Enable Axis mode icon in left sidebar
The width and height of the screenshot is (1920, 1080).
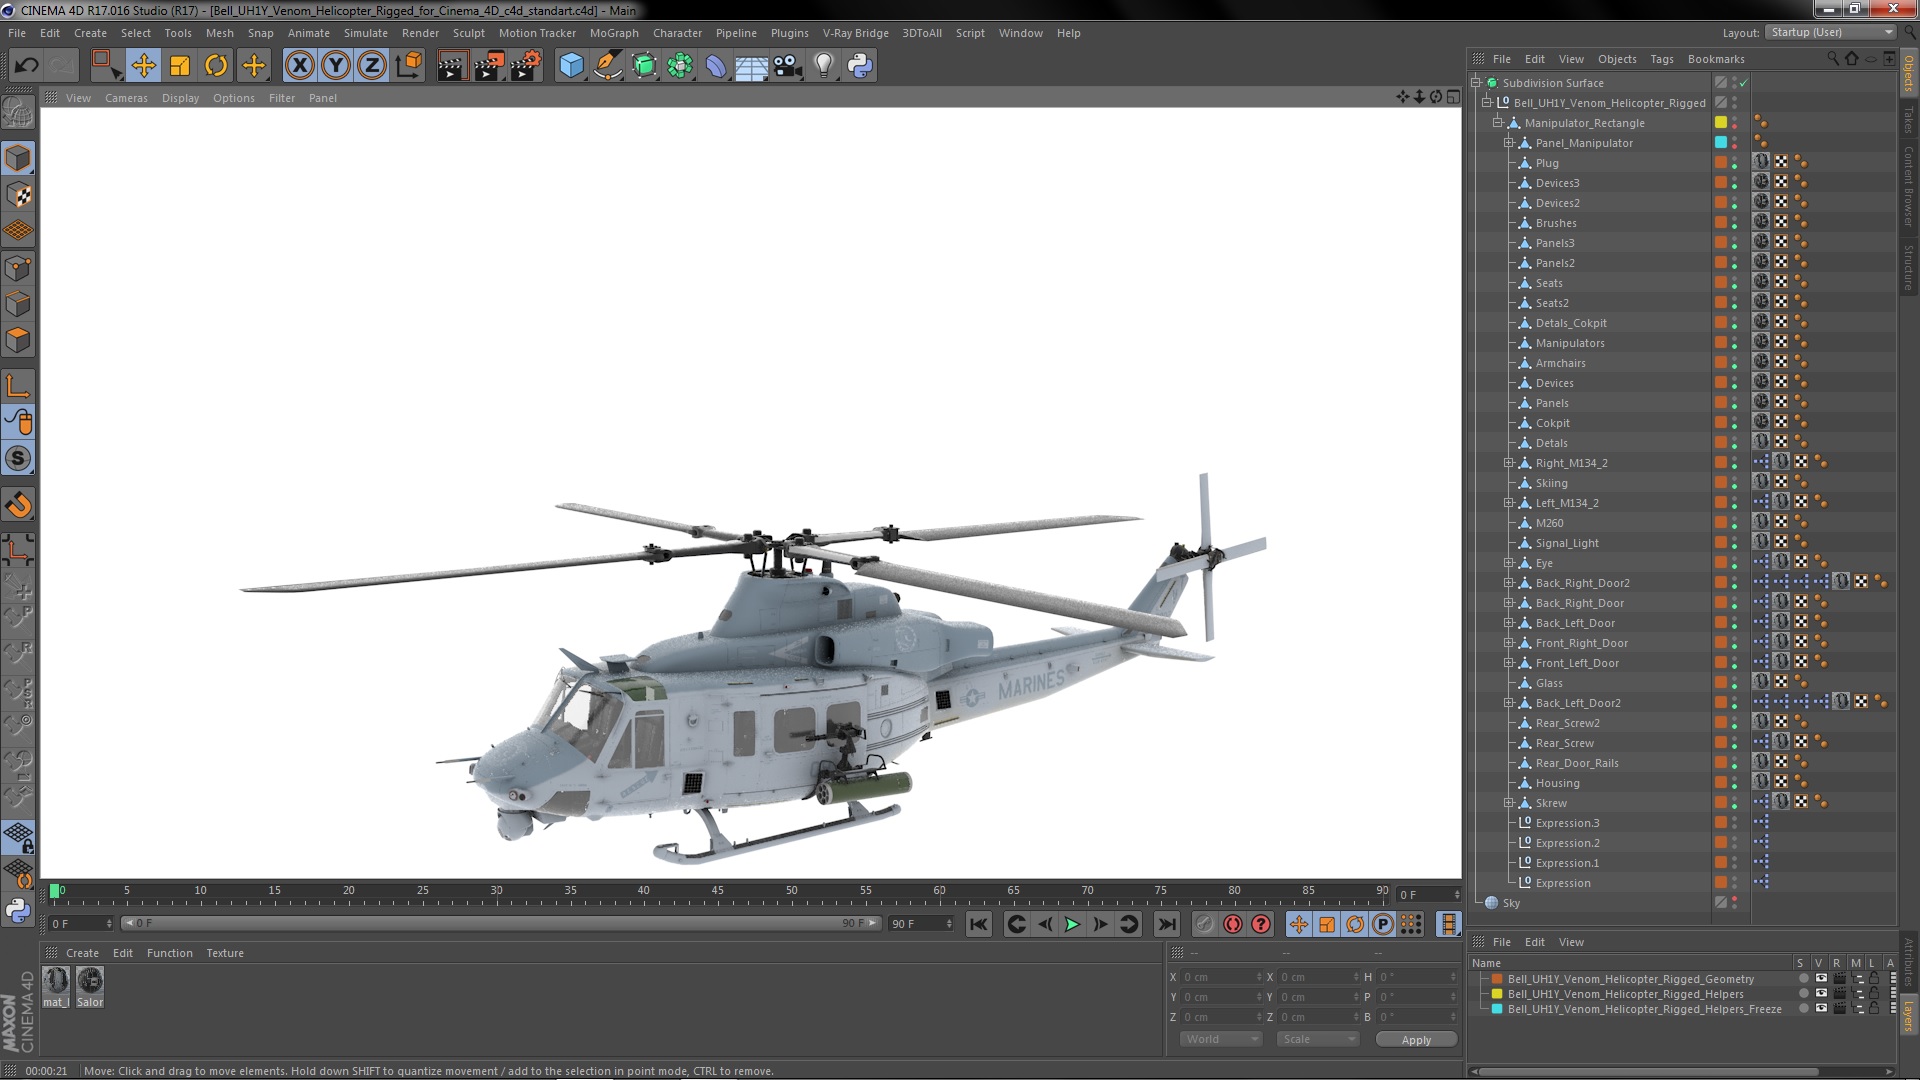18,385
